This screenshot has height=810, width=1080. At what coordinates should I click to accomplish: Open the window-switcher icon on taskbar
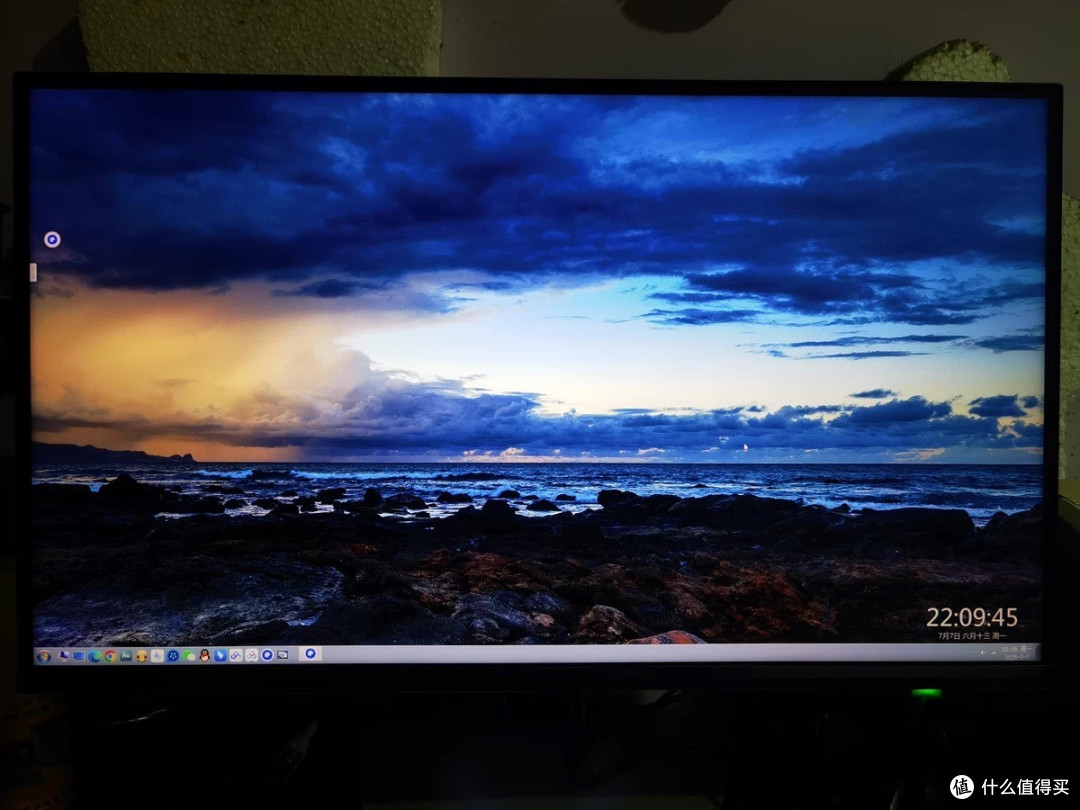pyautogui.click(x=282, y=655)
